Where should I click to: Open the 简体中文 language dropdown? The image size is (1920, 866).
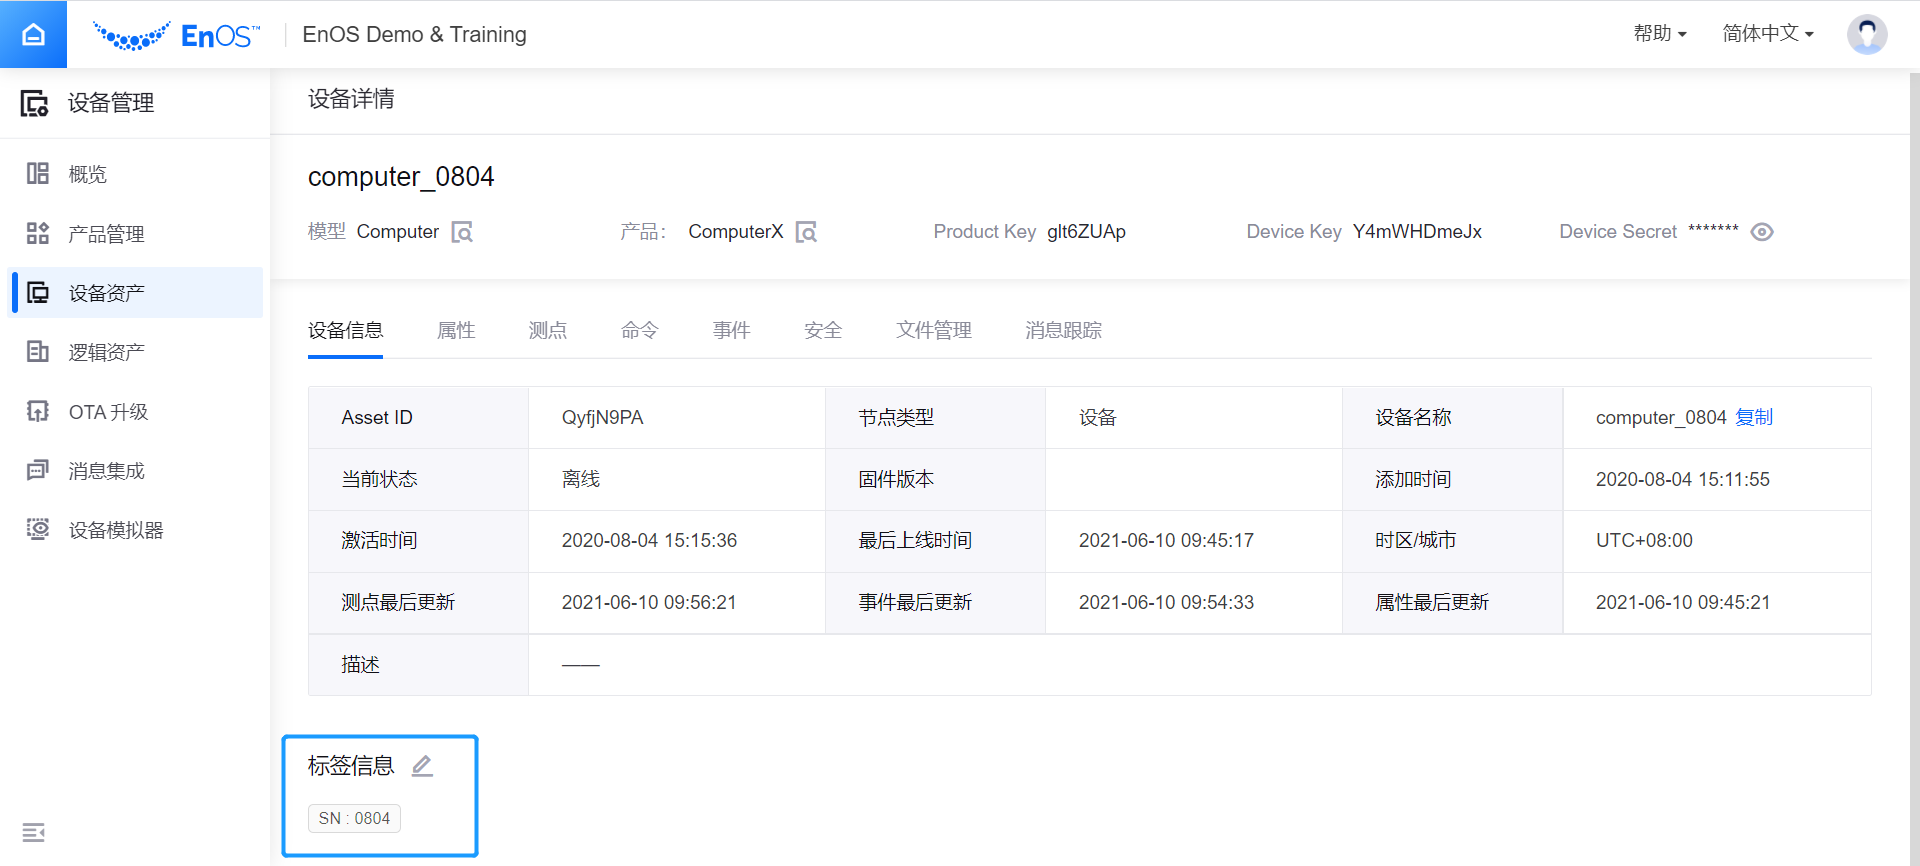[1767, 34]
